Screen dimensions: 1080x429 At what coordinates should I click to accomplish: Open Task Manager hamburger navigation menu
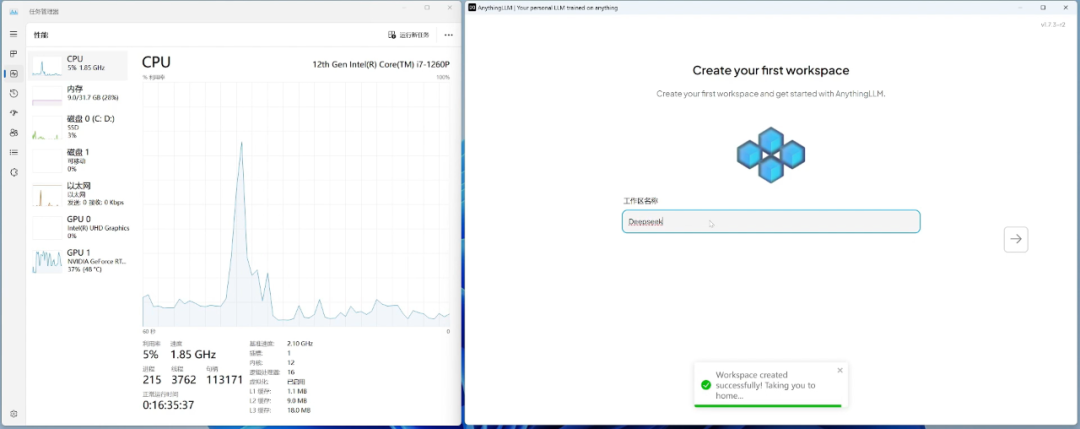tap(13, 34)
